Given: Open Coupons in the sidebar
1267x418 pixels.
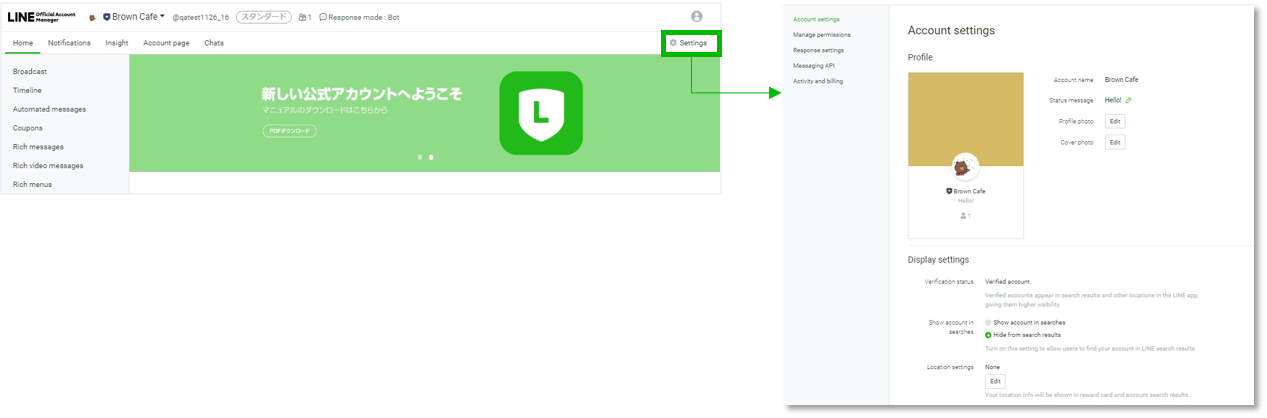Looking at the screenshot, I should (27, 128).
